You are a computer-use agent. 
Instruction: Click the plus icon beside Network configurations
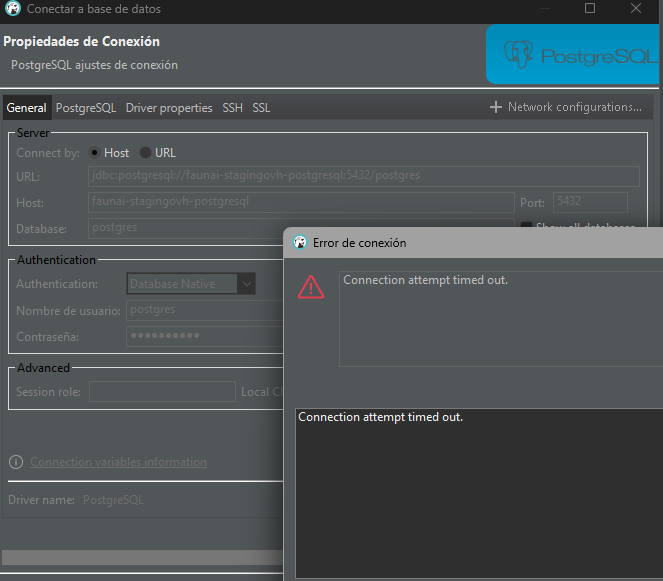coord(495,107)
